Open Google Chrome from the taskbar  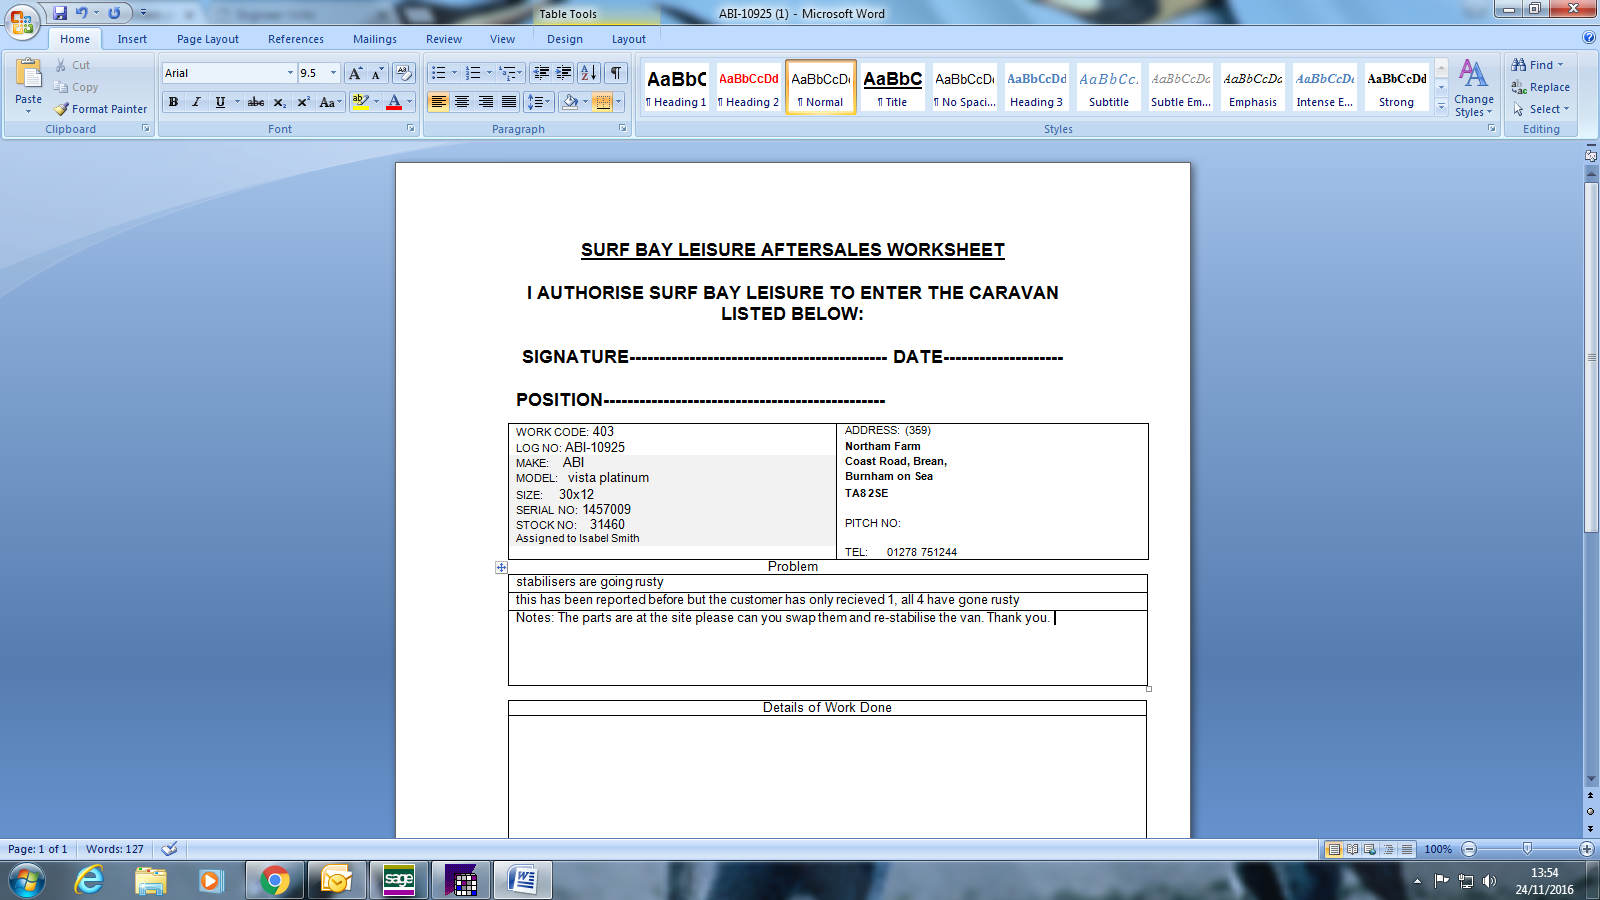pyautogui.click(x=274, y=880)
